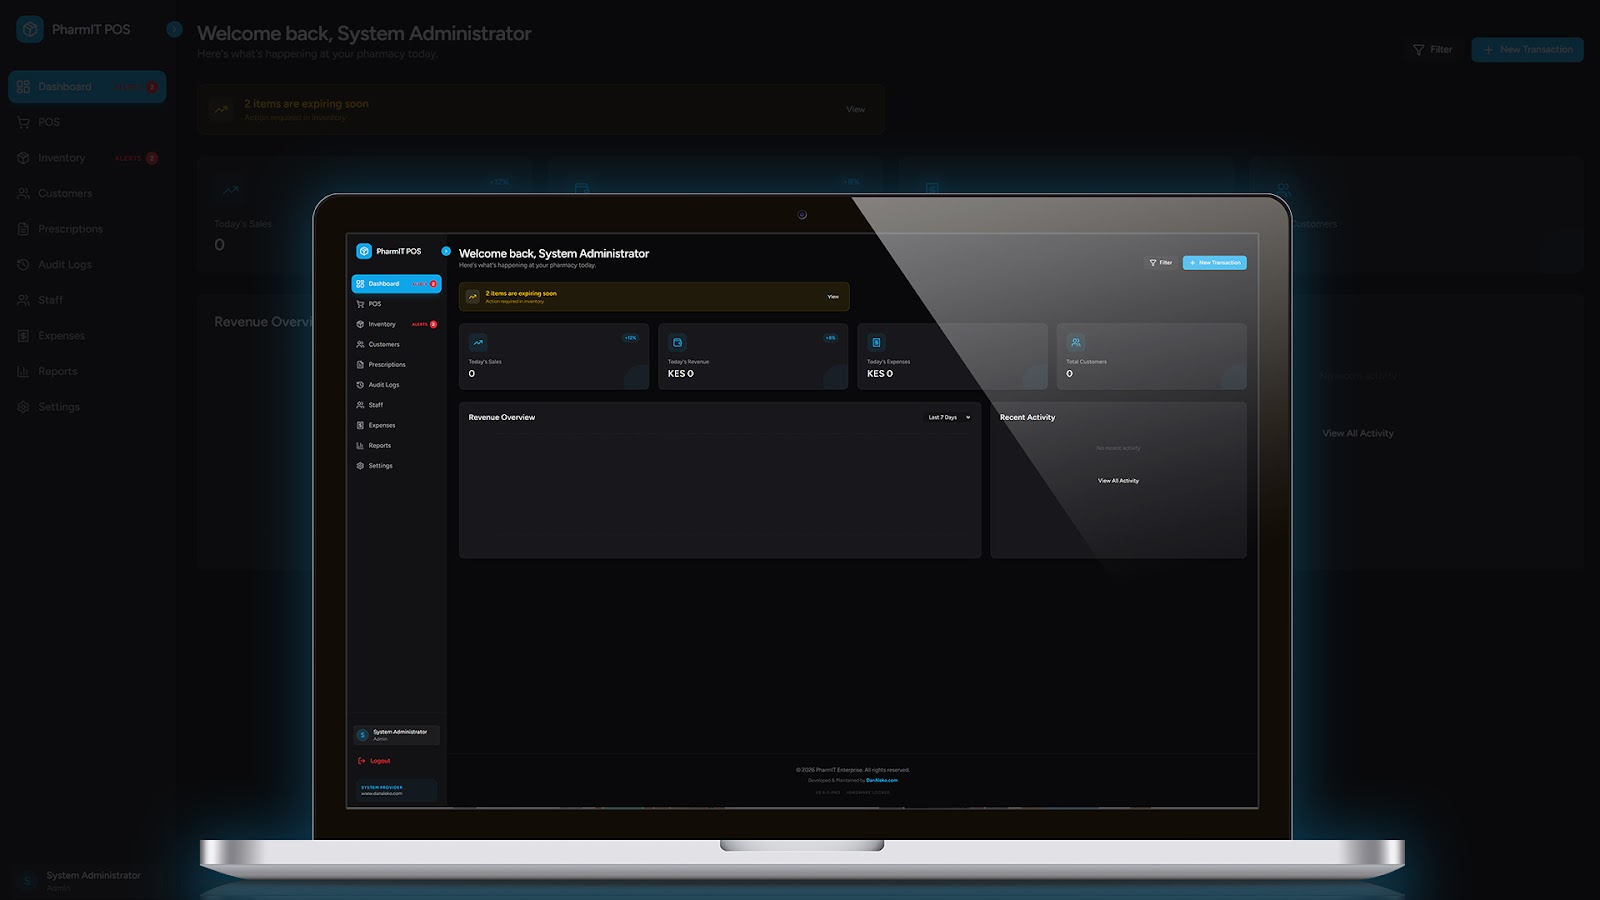Open the Prescriptions page label on laptop sidebar
This screenshot has width=1600, height=900.
(x=387, y=364)
